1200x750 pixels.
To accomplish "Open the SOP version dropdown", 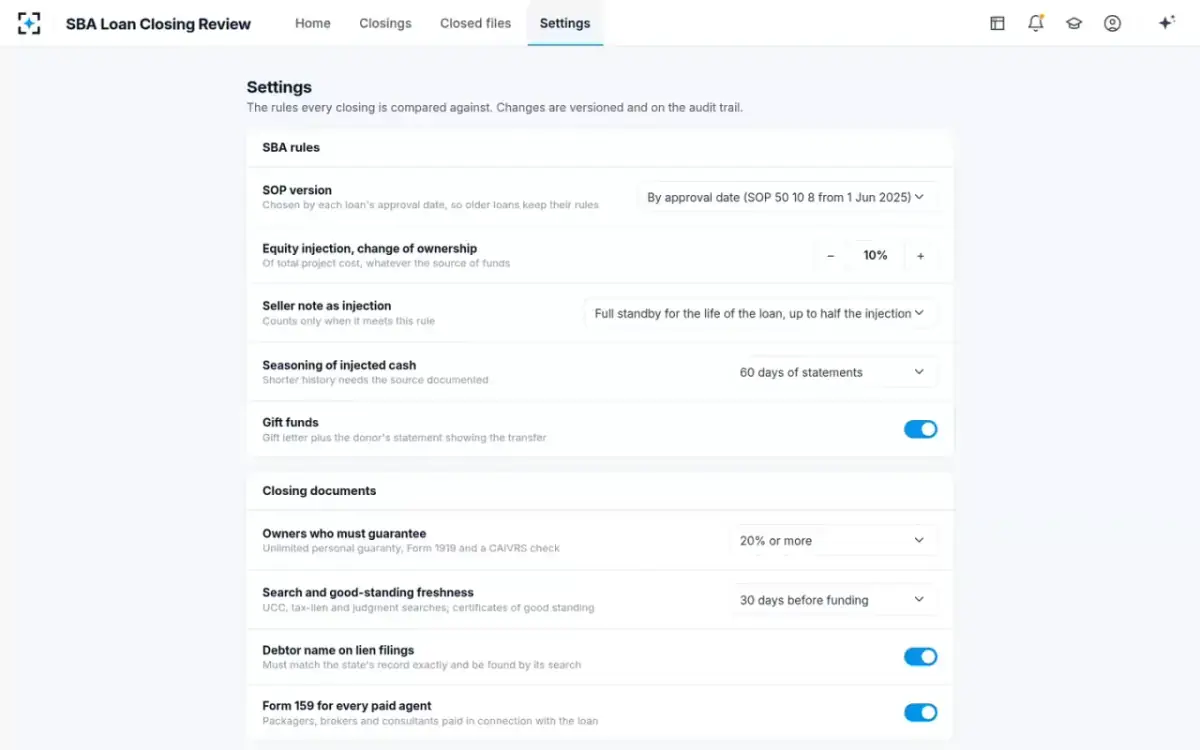I will tap(786, 197).
